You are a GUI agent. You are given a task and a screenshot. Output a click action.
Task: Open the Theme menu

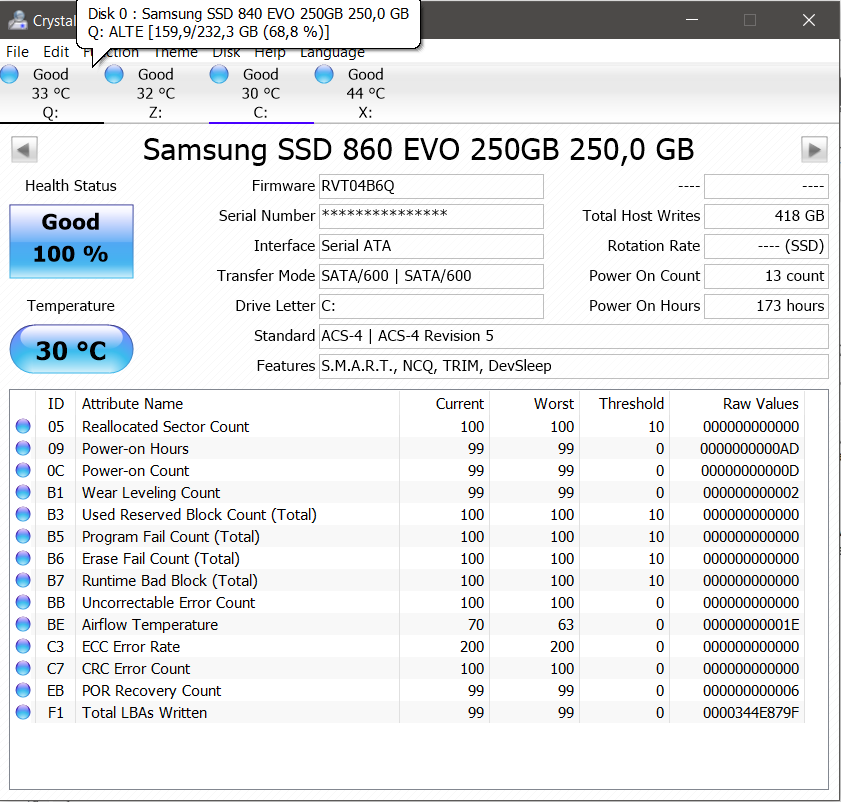(x=175, y=53)
